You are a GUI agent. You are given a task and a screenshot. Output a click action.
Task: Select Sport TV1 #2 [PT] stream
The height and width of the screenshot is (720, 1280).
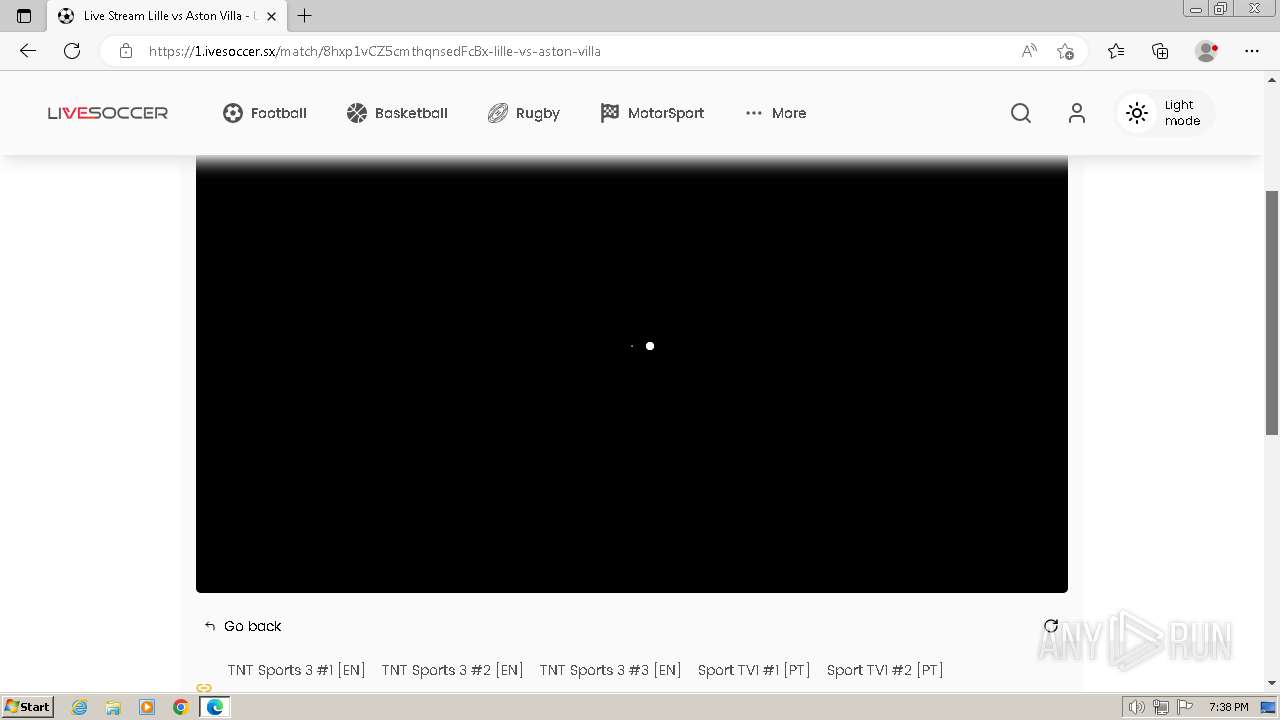pyautogui.click(x=885, y=670)
